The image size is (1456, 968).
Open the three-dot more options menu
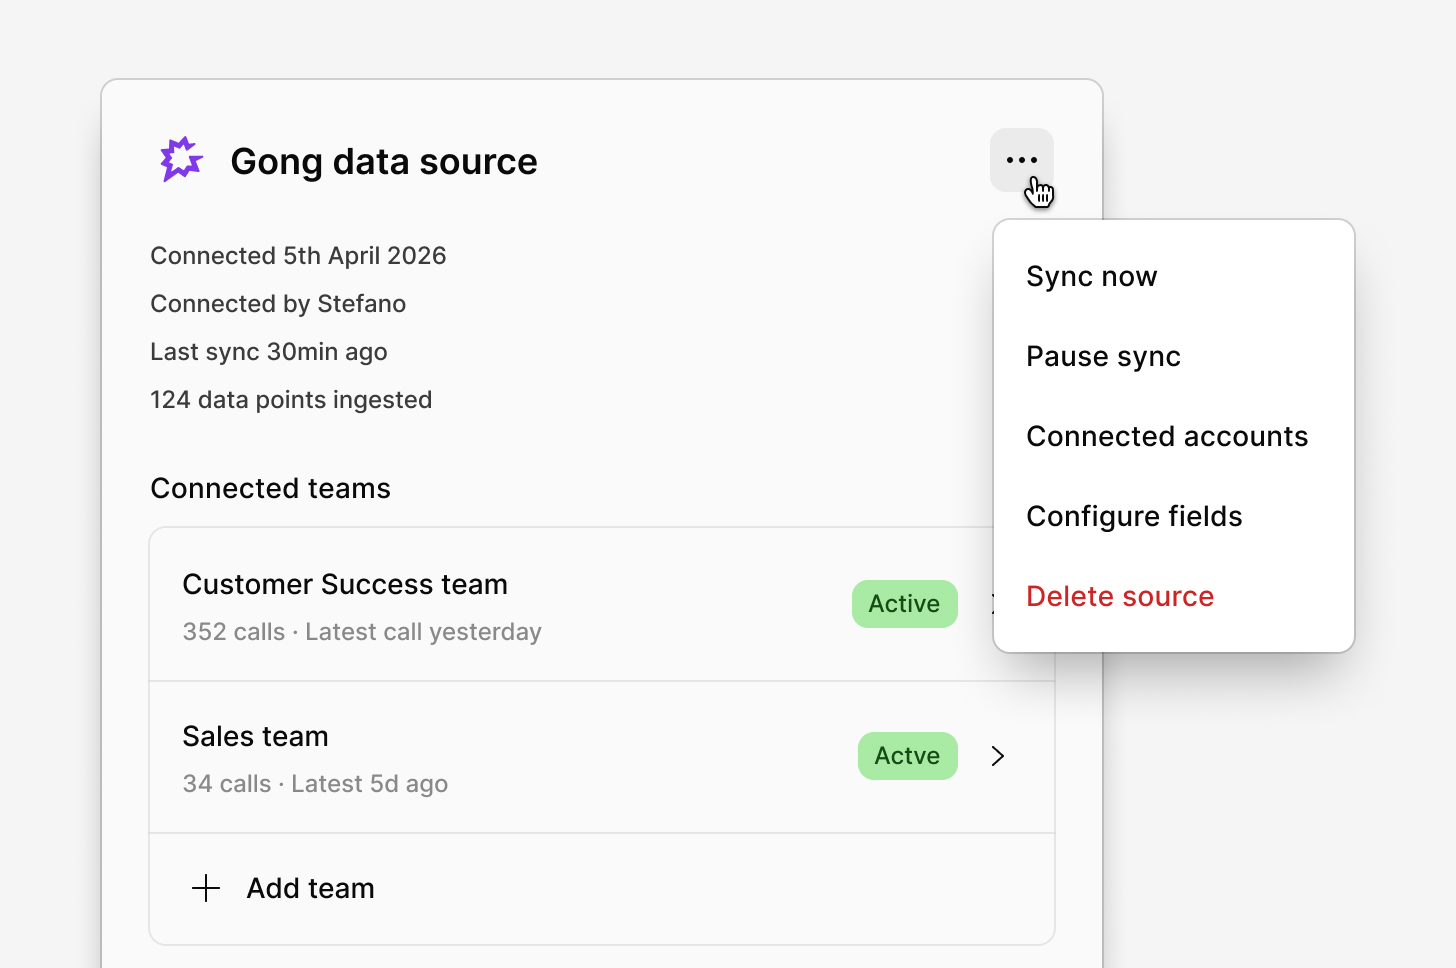1022,160
